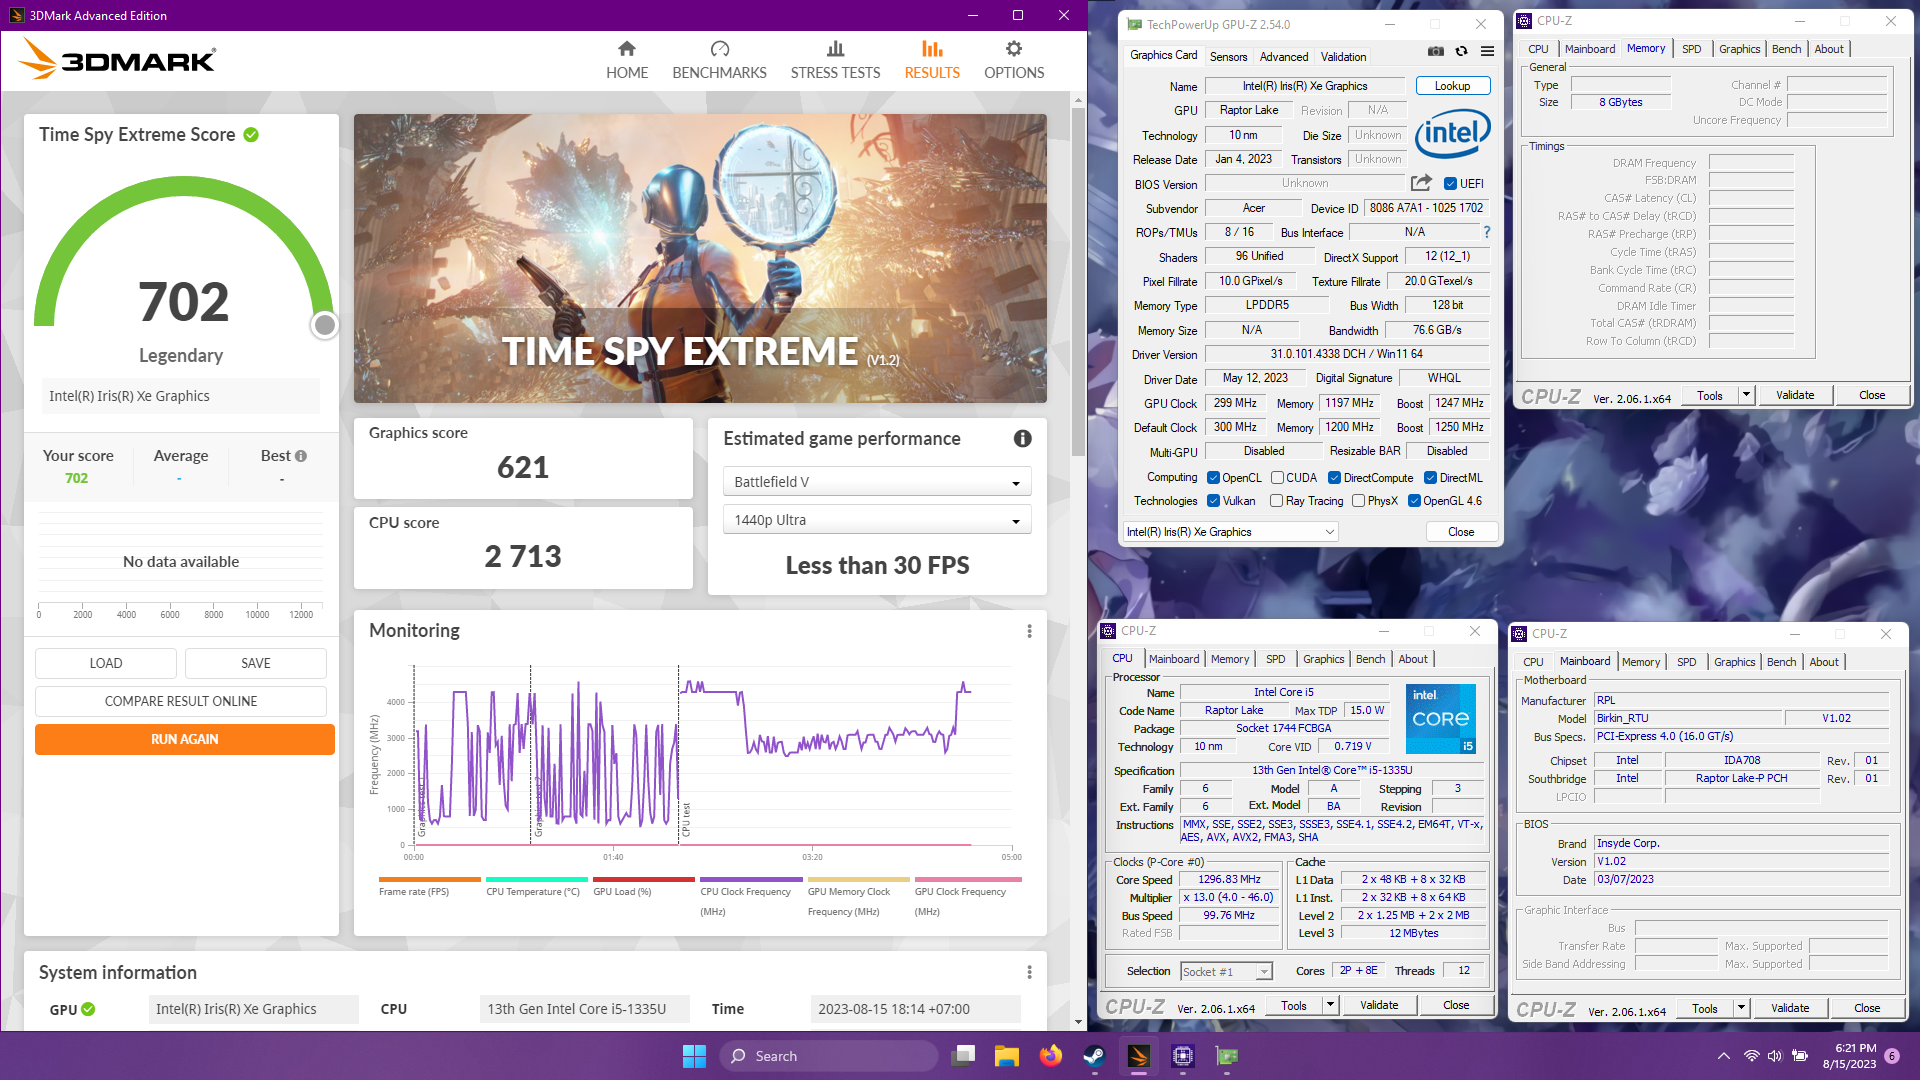Click the taskbar Search box
Screen dimensions: 1920x1080
[829, 1056]
